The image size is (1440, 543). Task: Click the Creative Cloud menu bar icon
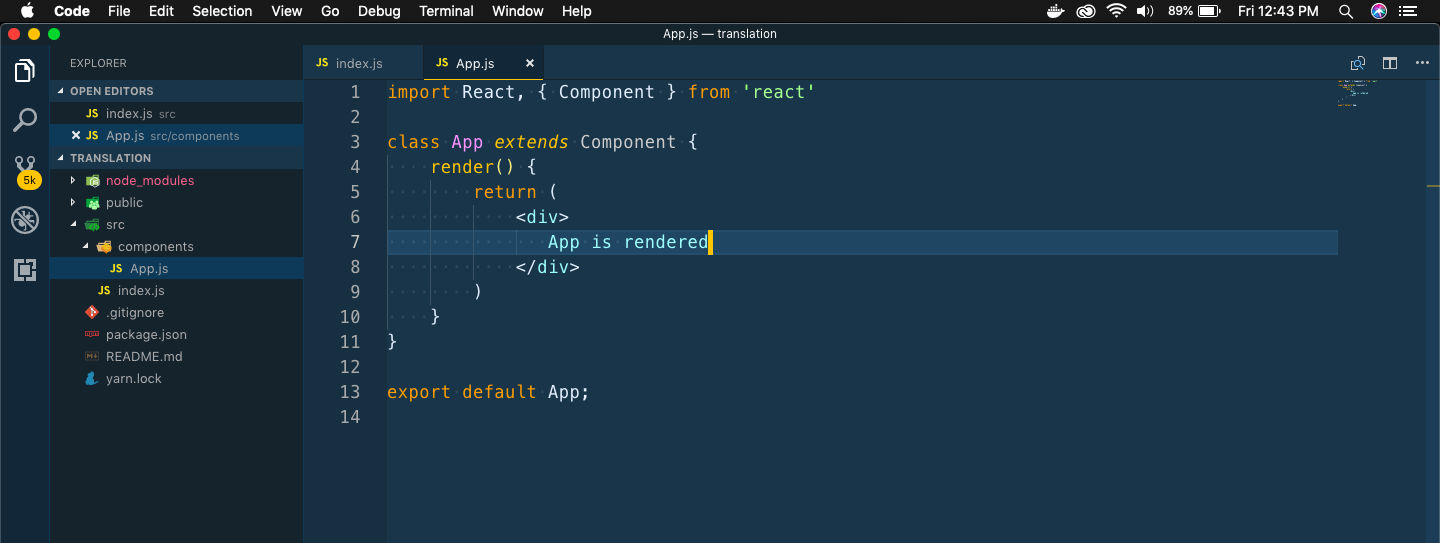coord(1086,11)
